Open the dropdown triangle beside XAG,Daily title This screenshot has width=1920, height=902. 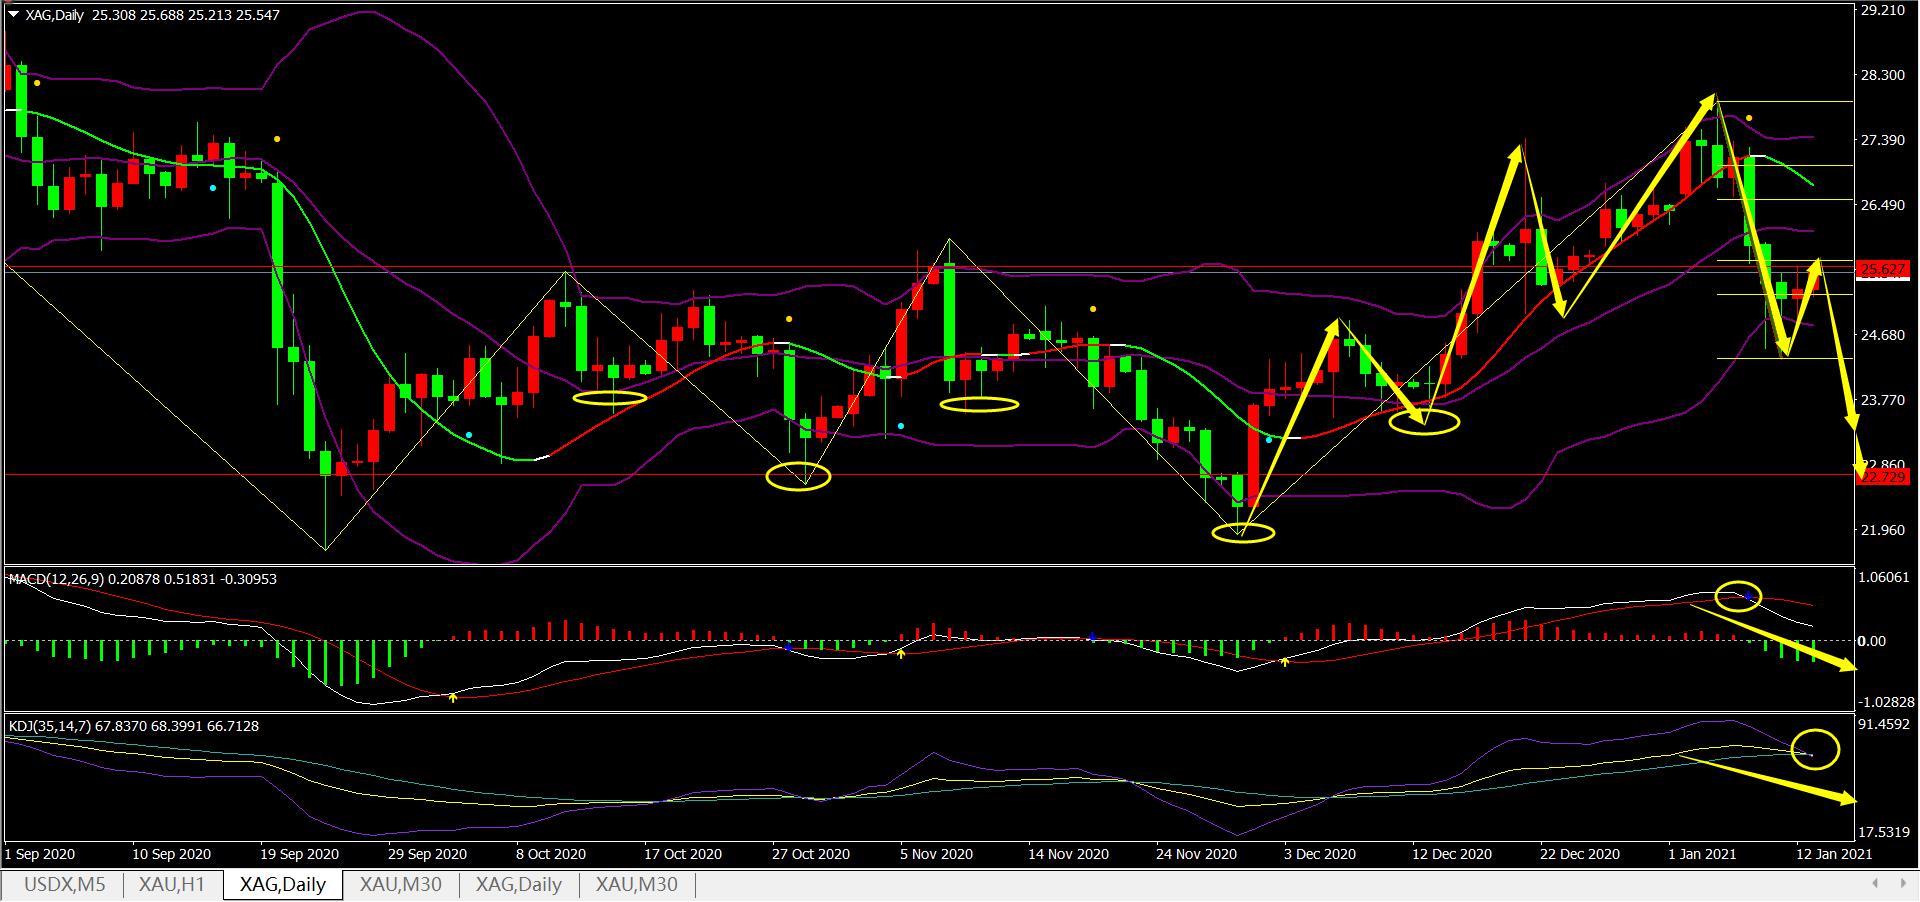(x=13, y=15)
